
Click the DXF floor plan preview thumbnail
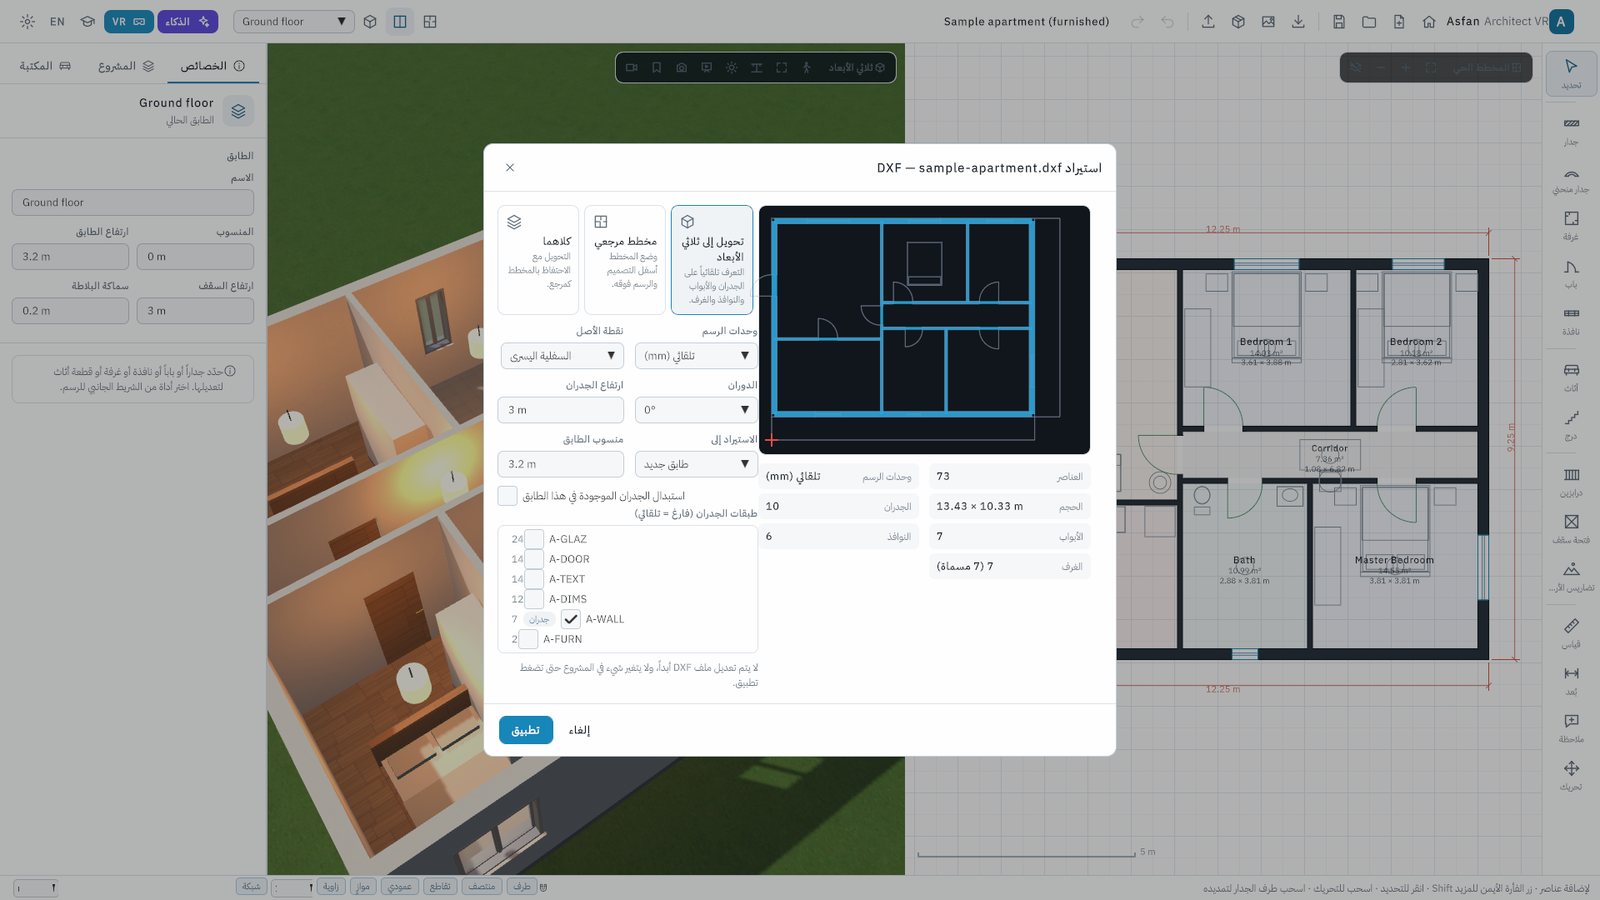pyautogui.click(x=924, y=330)
